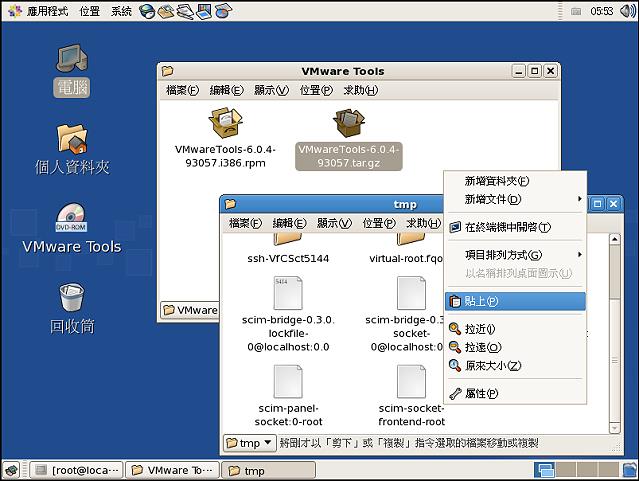The height and width of the screenshot is (481, 639).
Task: Open 編輯(E) menu in VMware Tools window
Action: point(226,90)
